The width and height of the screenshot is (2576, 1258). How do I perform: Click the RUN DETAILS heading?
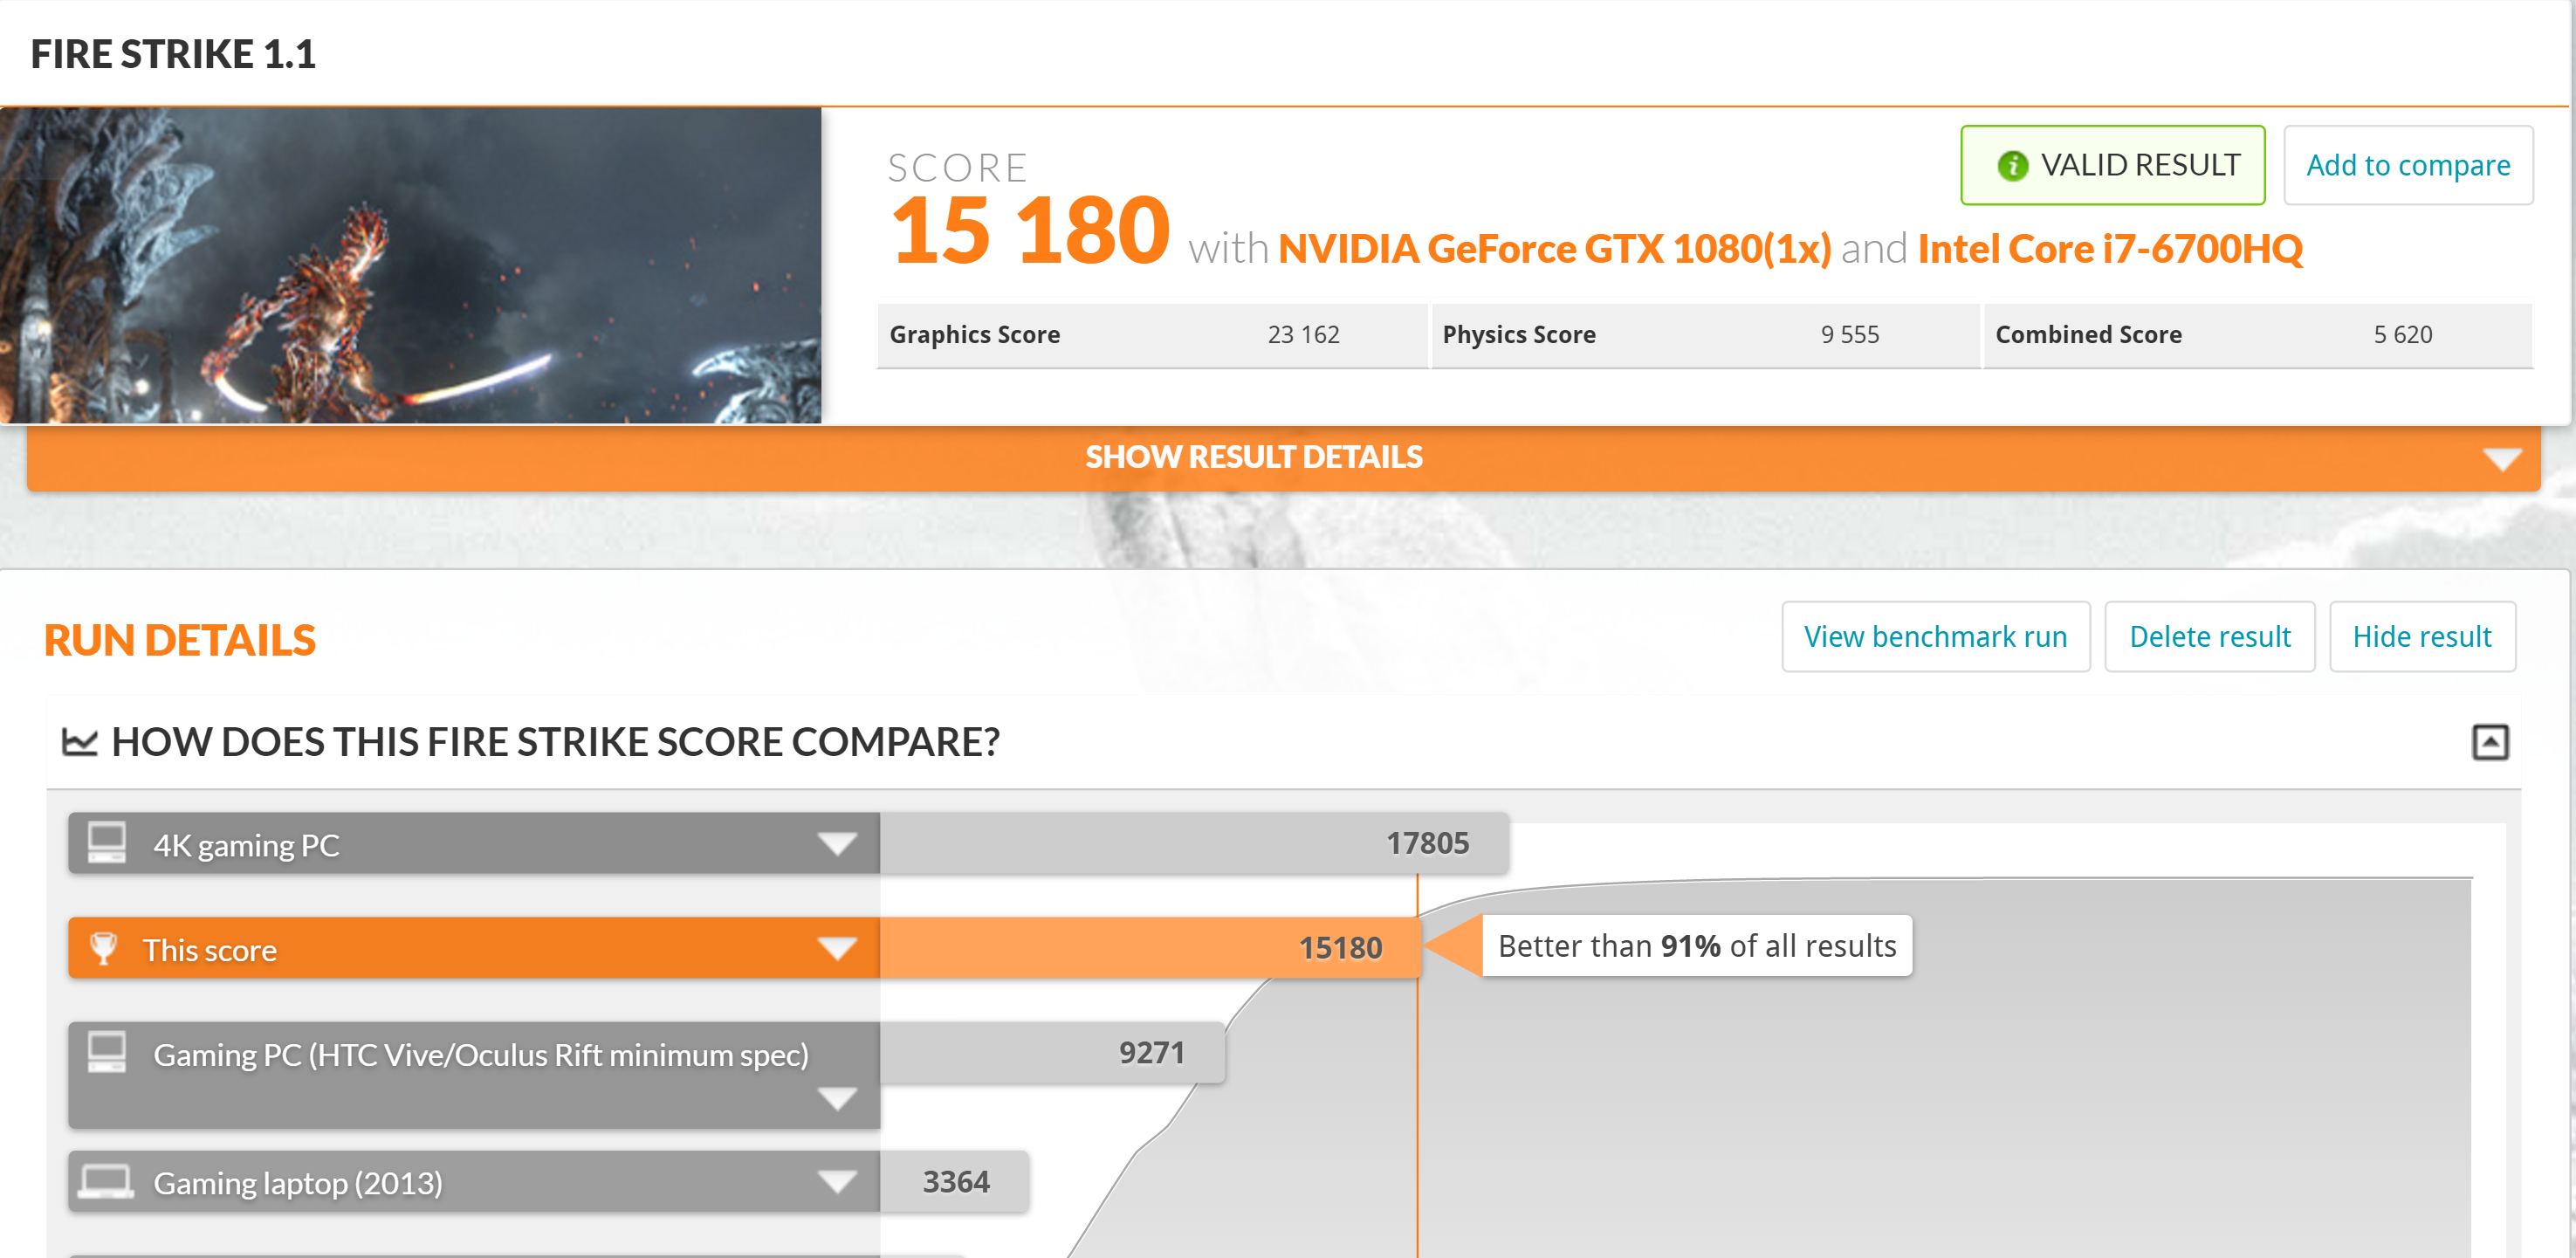point(180,640)
